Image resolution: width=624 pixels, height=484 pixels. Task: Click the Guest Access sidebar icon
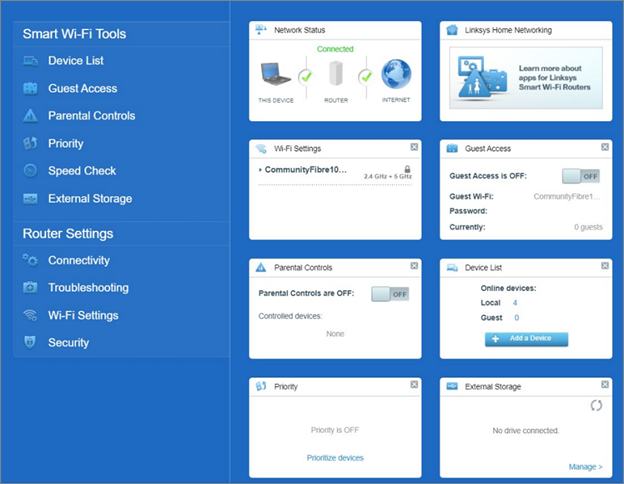pos(30,88)
